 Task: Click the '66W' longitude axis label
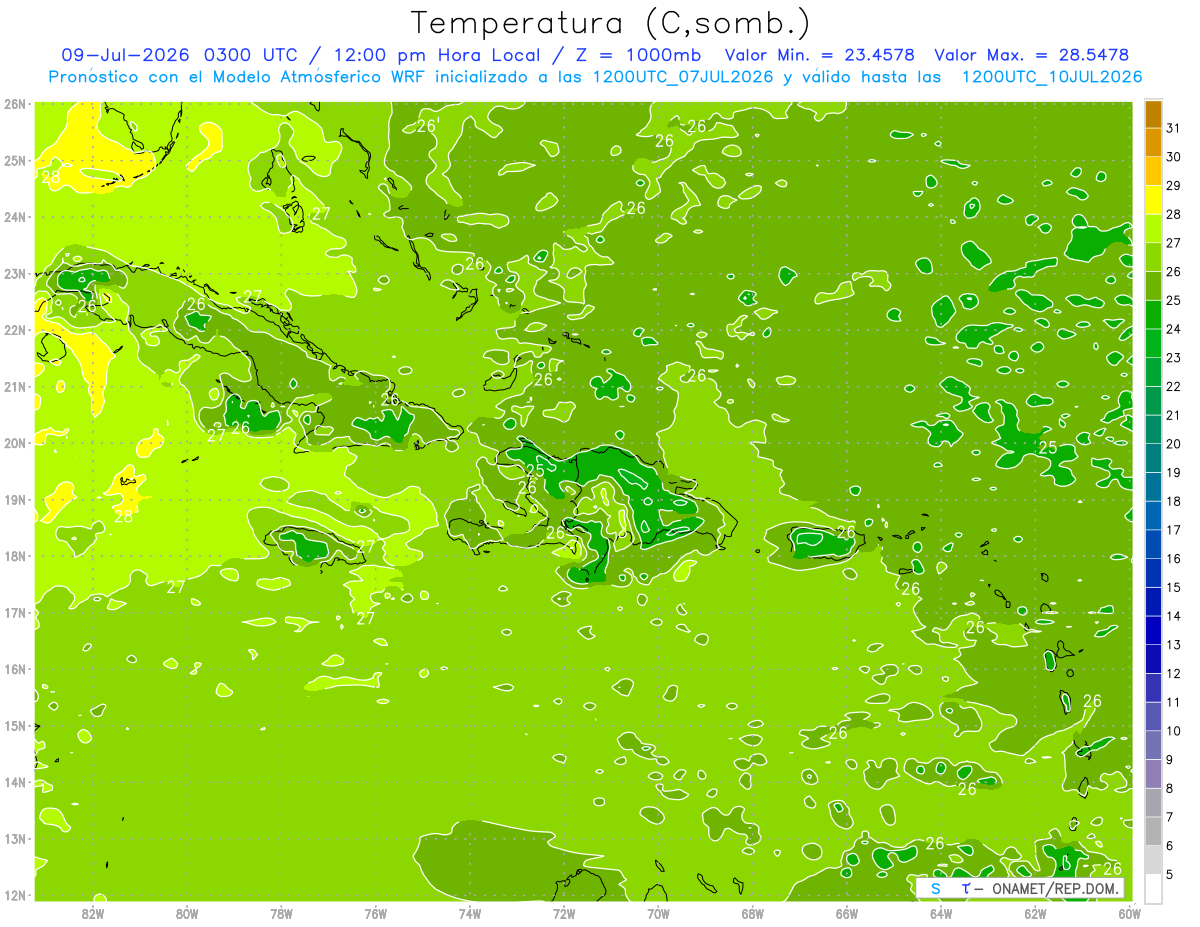[x=847, y=912]
